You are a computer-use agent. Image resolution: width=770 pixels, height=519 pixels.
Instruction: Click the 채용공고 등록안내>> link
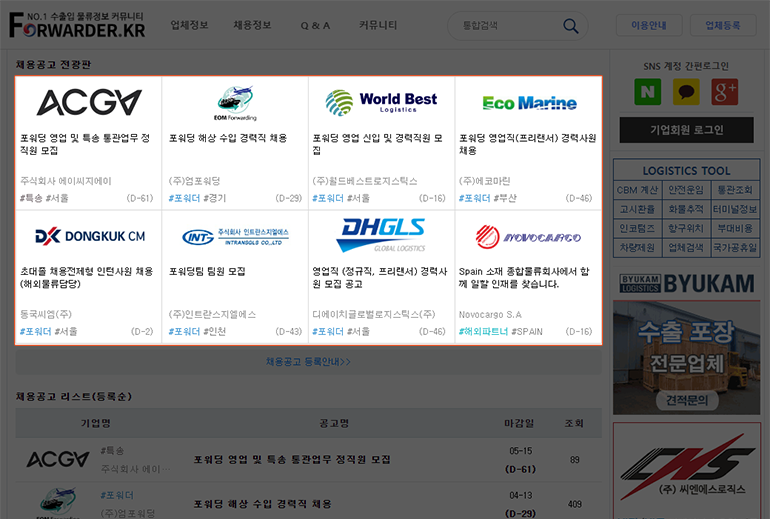(308, 362)
